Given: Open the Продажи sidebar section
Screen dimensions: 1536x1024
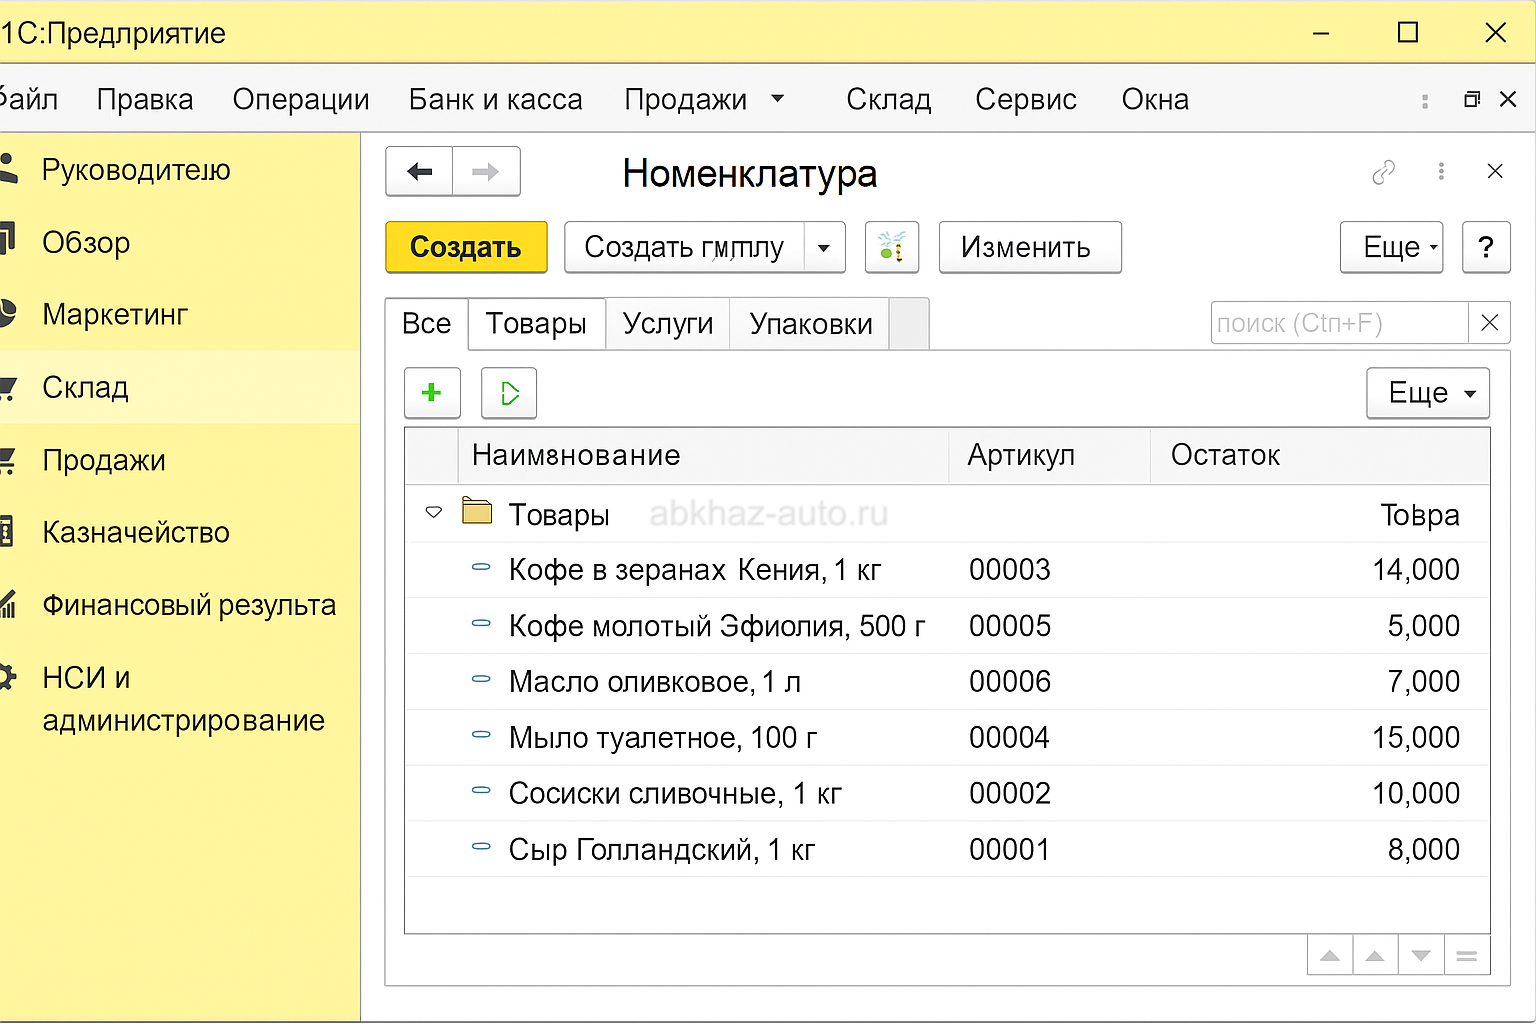Looking at the screenshot, I should click(180, 460).
